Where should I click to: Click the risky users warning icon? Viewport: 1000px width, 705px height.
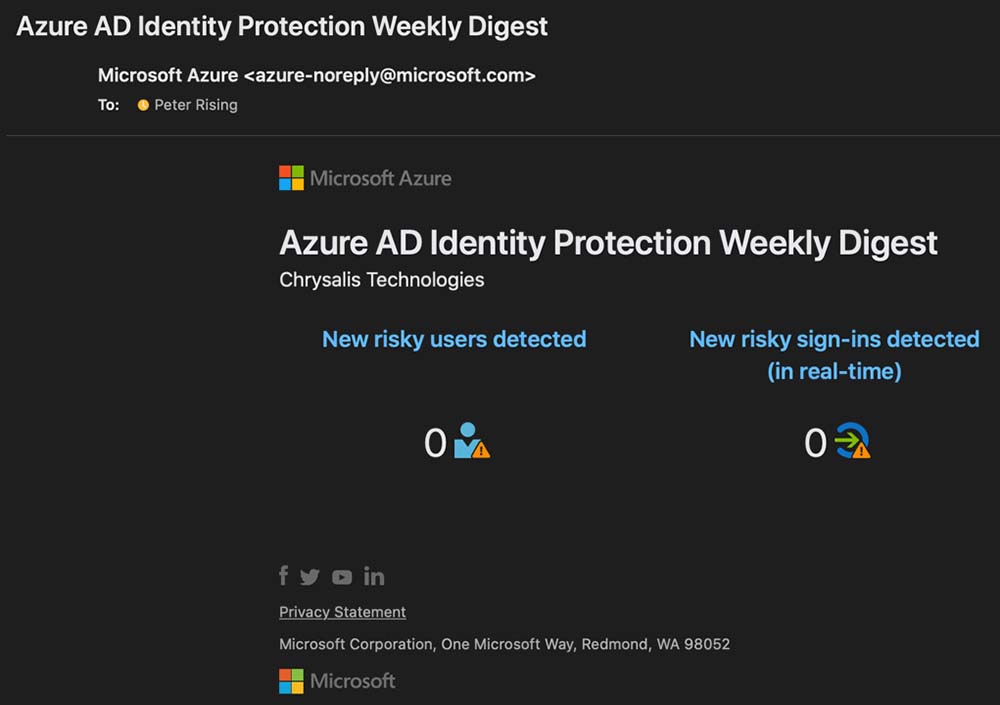tap(471, 441)
